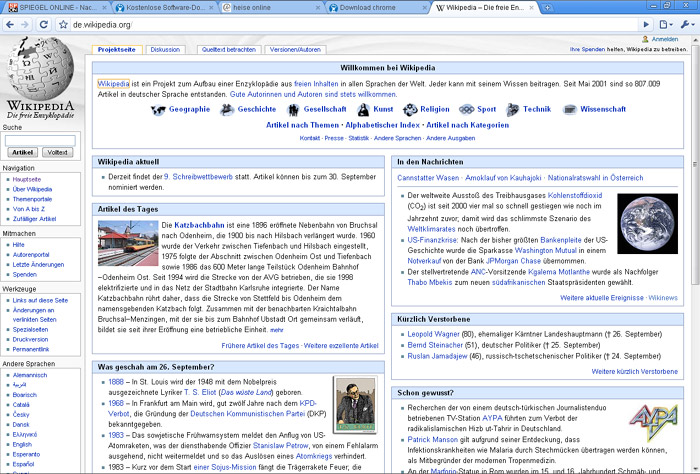
Task: Go back using browser back arrow
Action: coord(10,25)
